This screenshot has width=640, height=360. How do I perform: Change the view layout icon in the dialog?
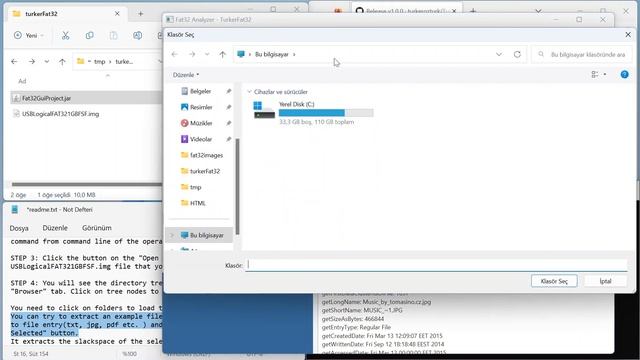[595, 74]
